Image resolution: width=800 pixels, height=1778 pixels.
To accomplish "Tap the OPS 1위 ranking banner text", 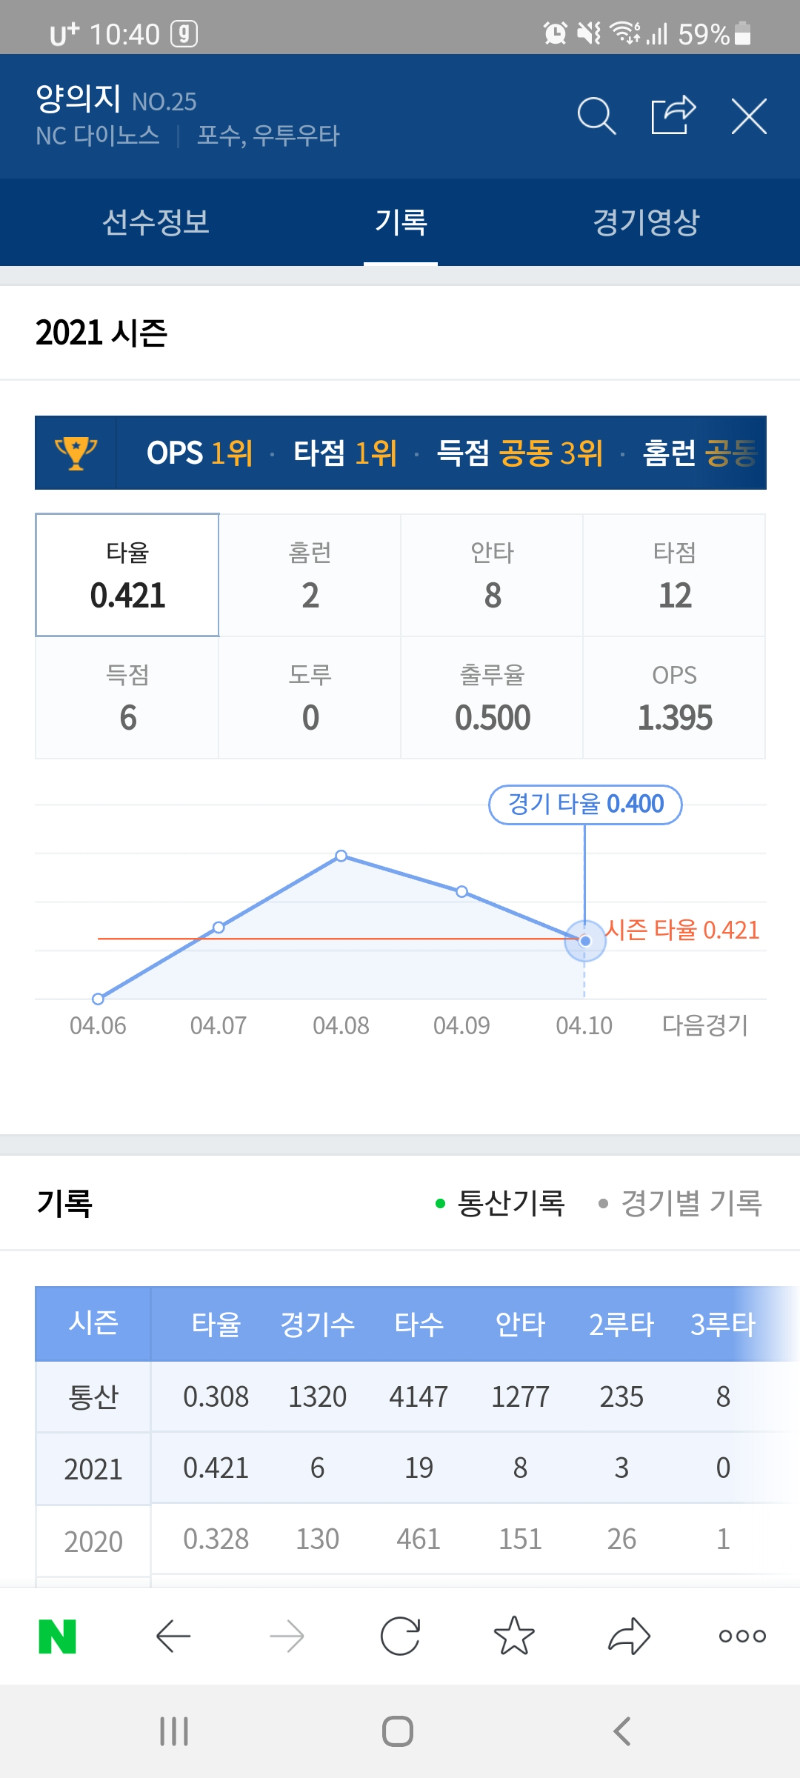I will click(199, 453).
